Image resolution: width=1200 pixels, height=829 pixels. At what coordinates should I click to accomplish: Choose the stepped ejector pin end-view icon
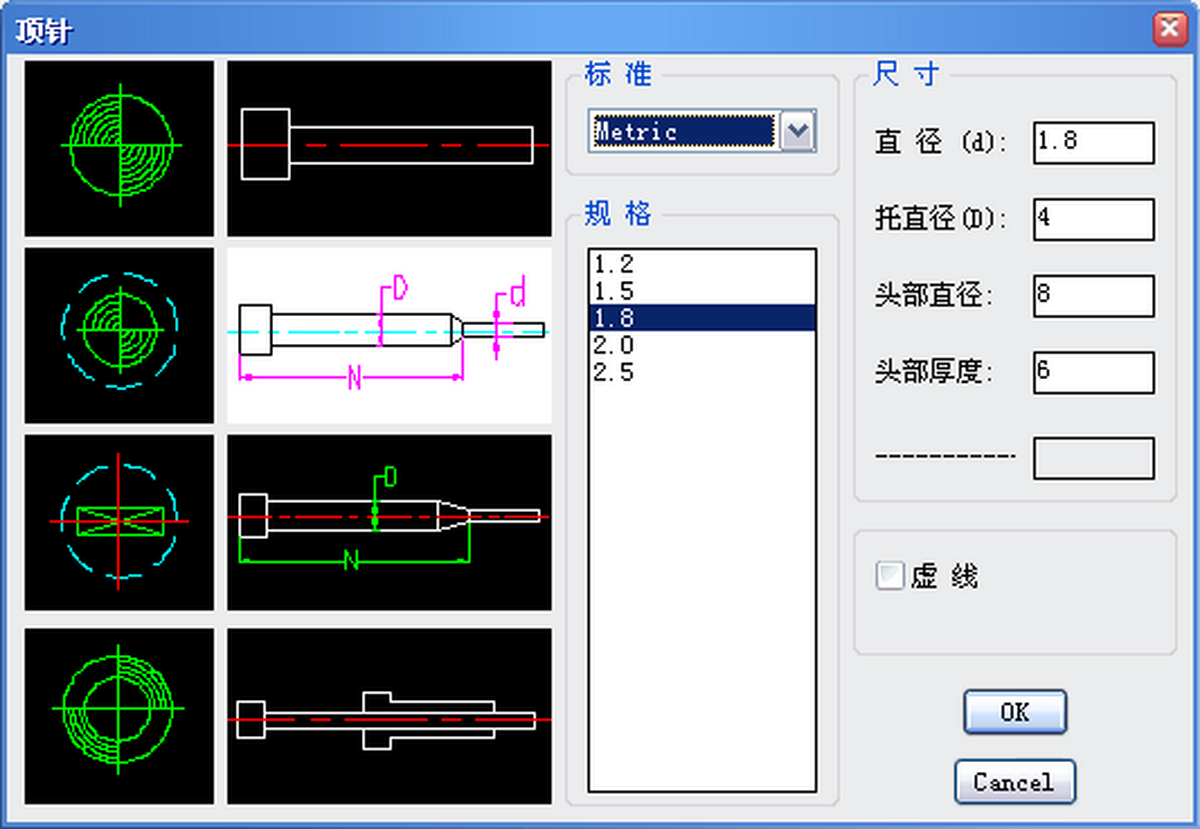click(119, 335)
